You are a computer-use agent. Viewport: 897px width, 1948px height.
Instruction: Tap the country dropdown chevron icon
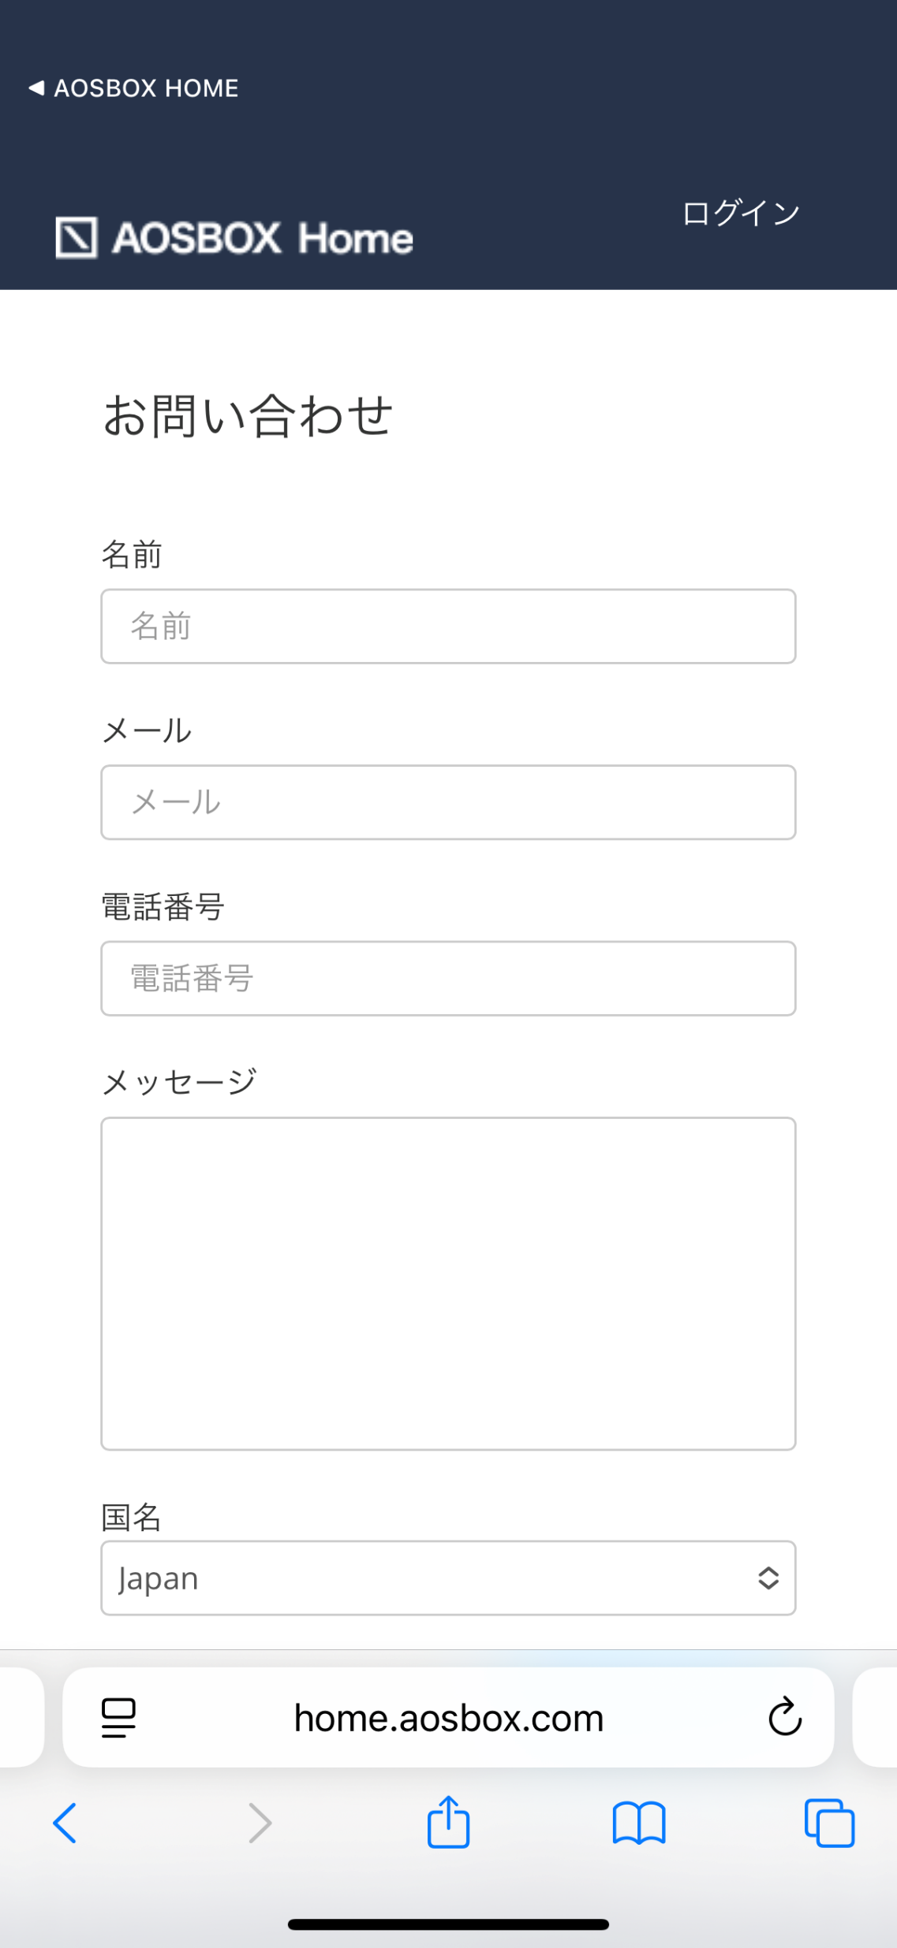coord(769,1578)
